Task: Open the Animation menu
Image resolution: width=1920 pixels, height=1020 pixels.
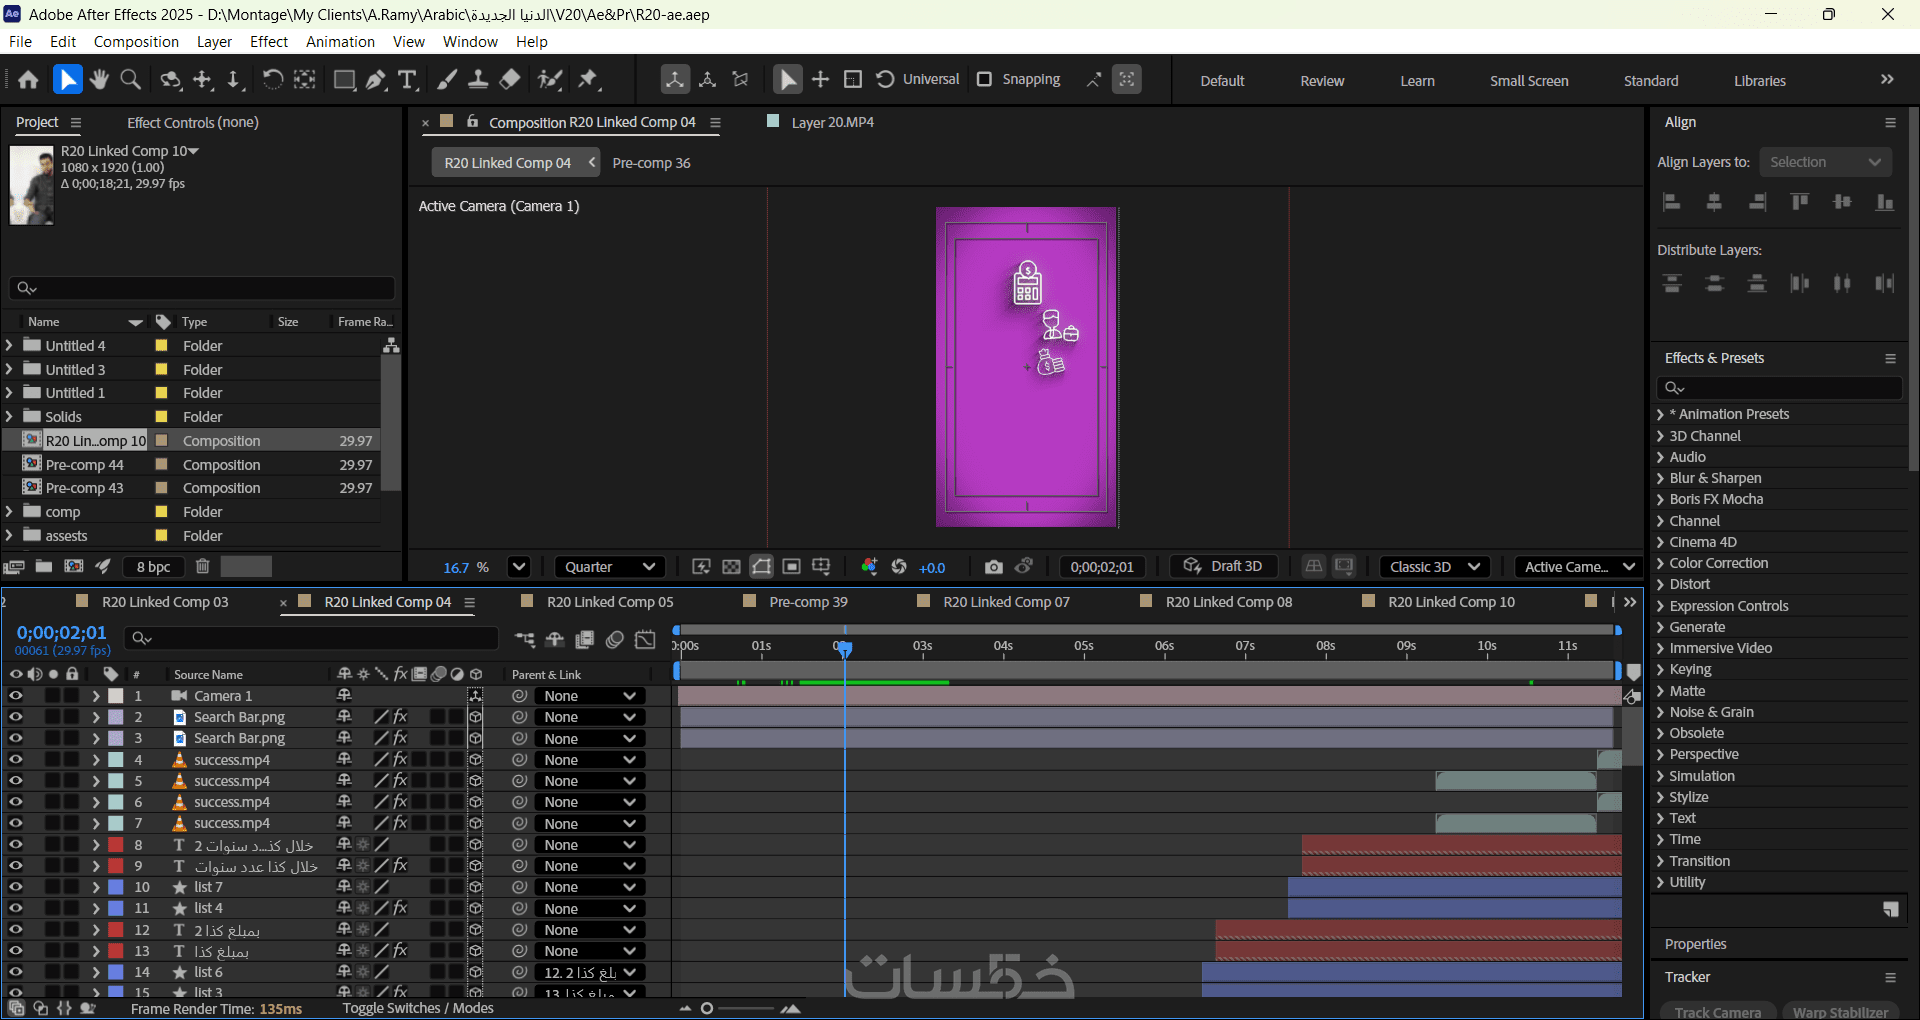Action: (340, 42)
